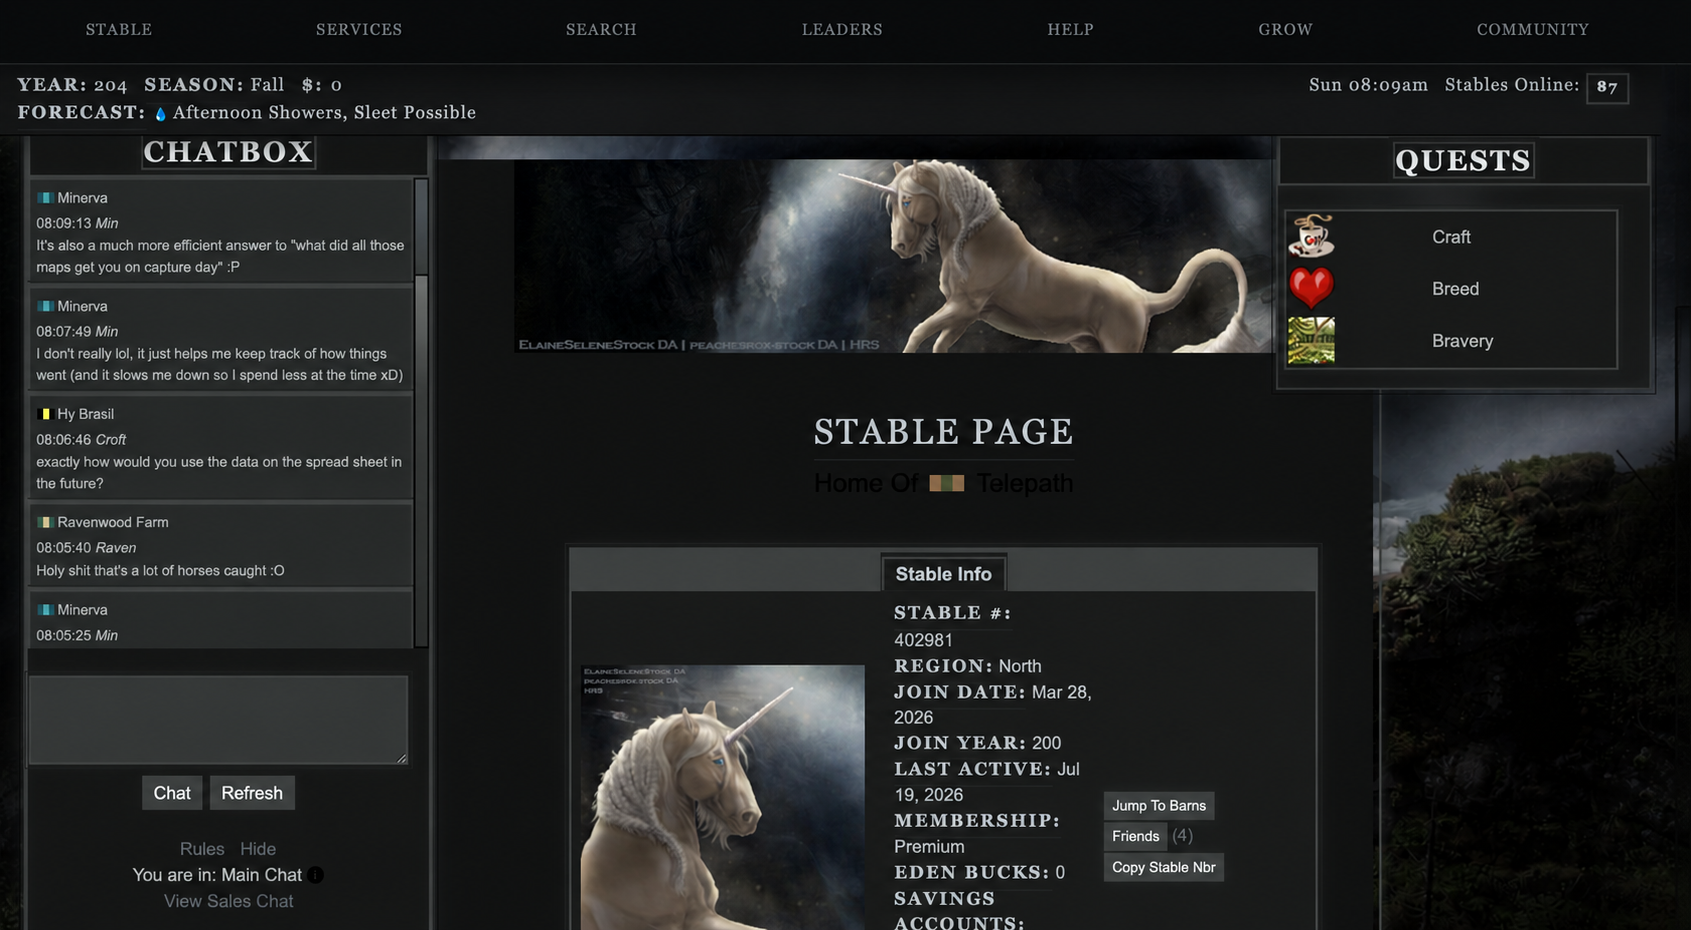Open the Bravery quest icon
The width and height of the screenshot is (1691, 930).
pyautogui.click(x=1311, y=341)
